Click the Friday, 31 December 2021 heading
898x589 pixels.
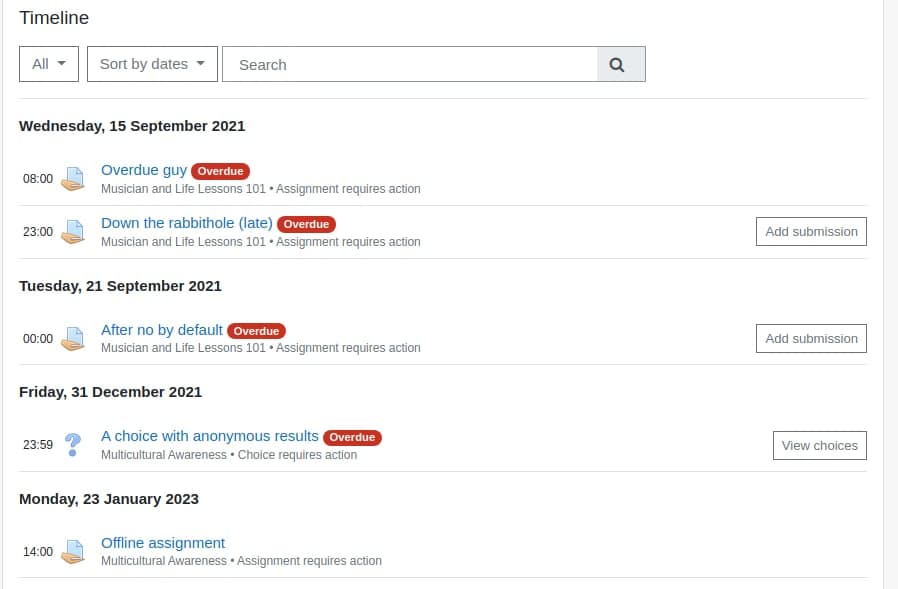[x=111, y=392]
